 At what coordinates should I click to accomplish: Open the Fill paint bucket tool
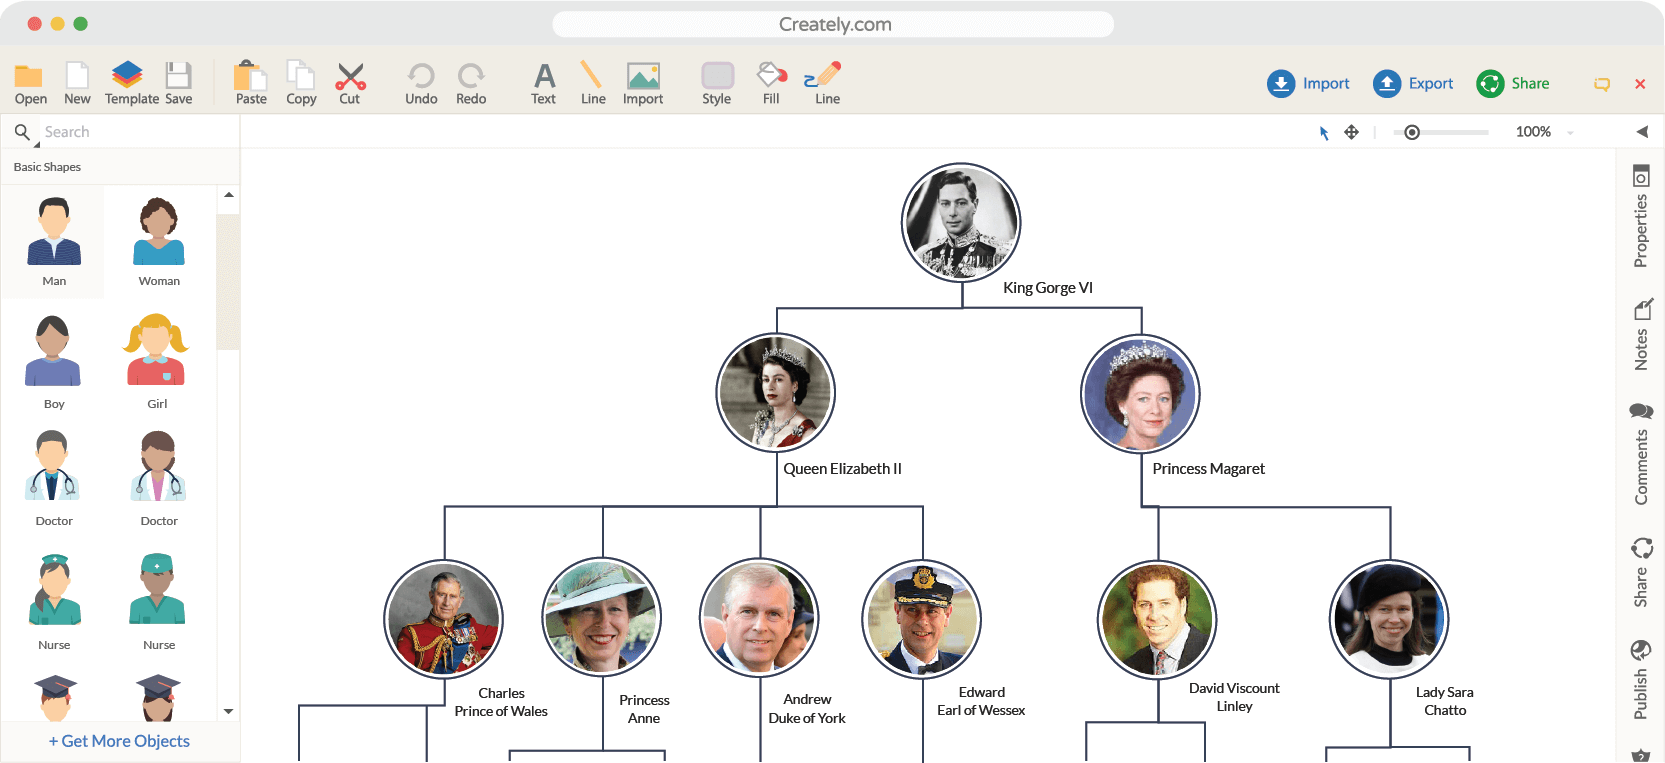click(x=771, y=82)
